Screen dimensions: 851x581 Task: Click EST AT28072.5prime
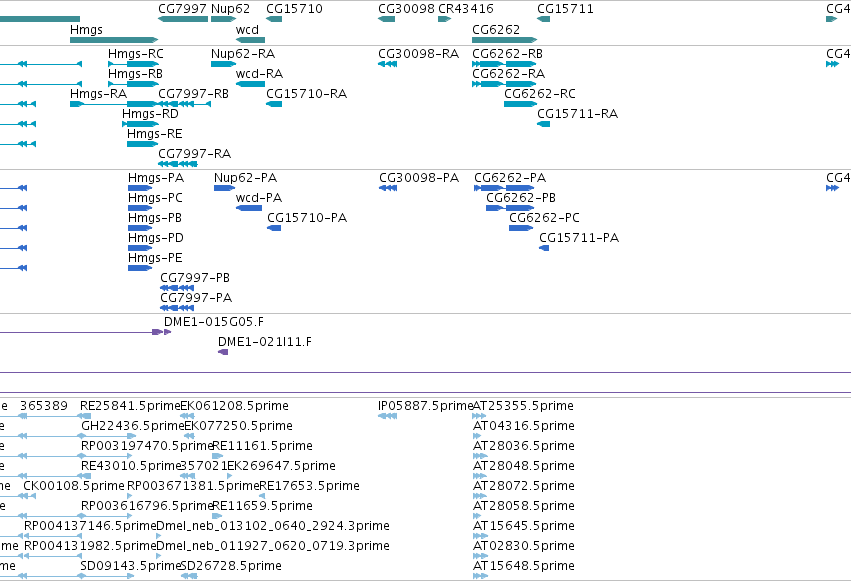point(524,487)
